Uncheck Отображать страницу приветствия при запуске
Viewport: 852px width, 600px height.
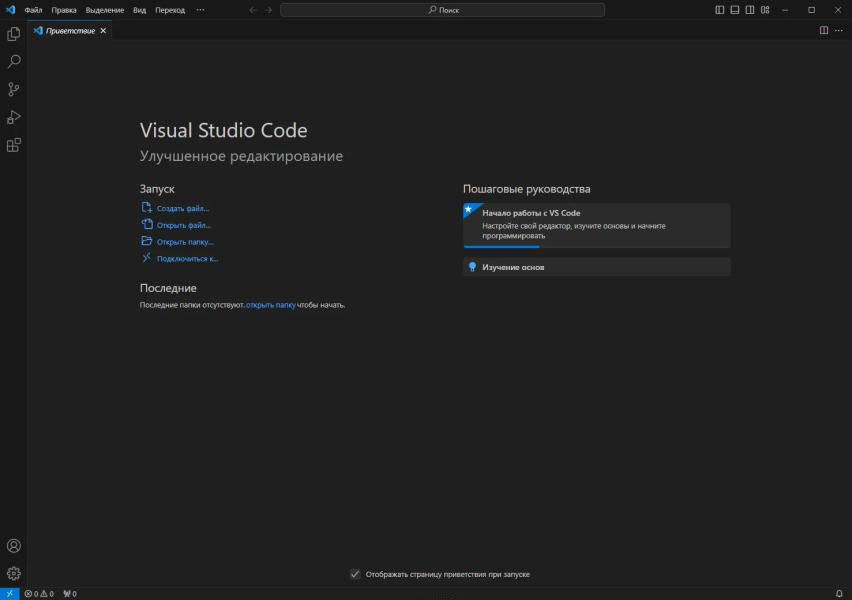[355, 574]
